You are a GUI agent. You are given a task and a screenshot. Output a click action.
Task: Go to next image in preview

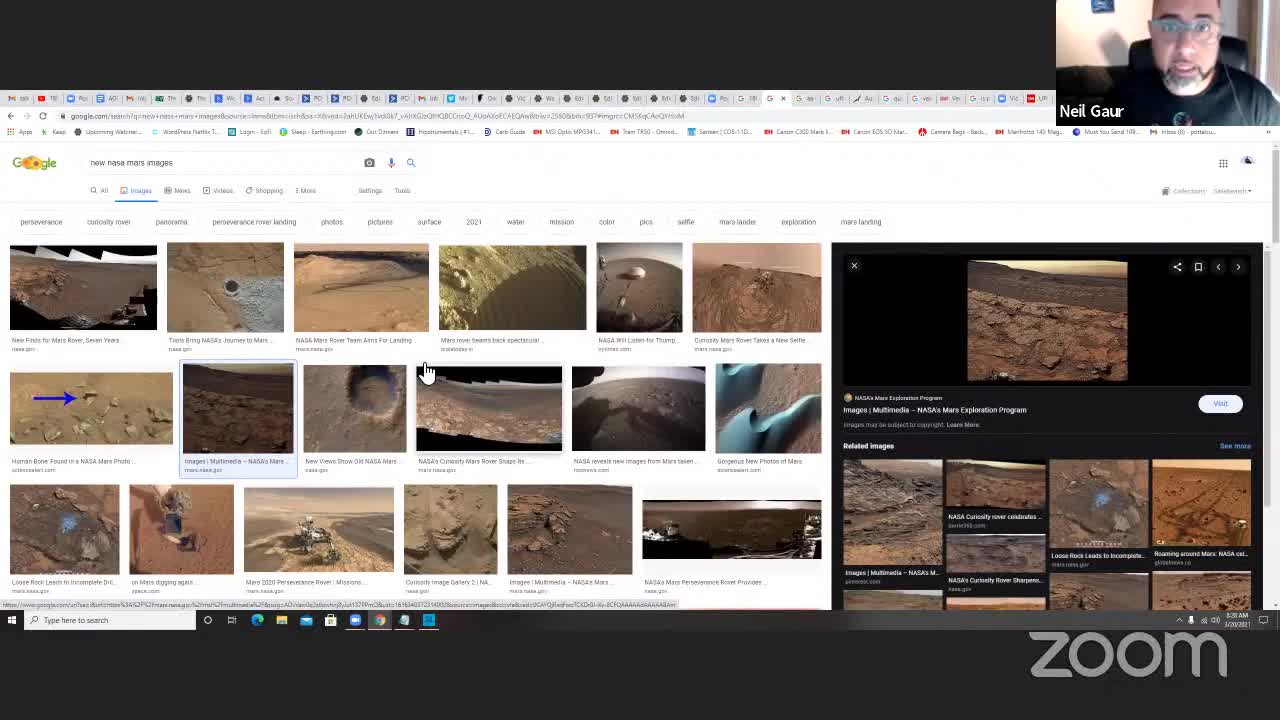1238,267
